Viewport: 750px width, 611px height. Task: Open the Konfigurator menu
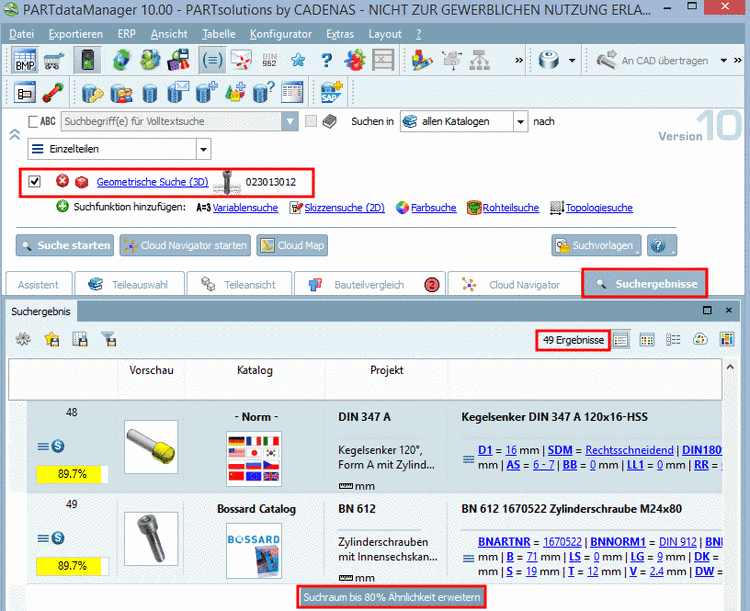(281, 34)
